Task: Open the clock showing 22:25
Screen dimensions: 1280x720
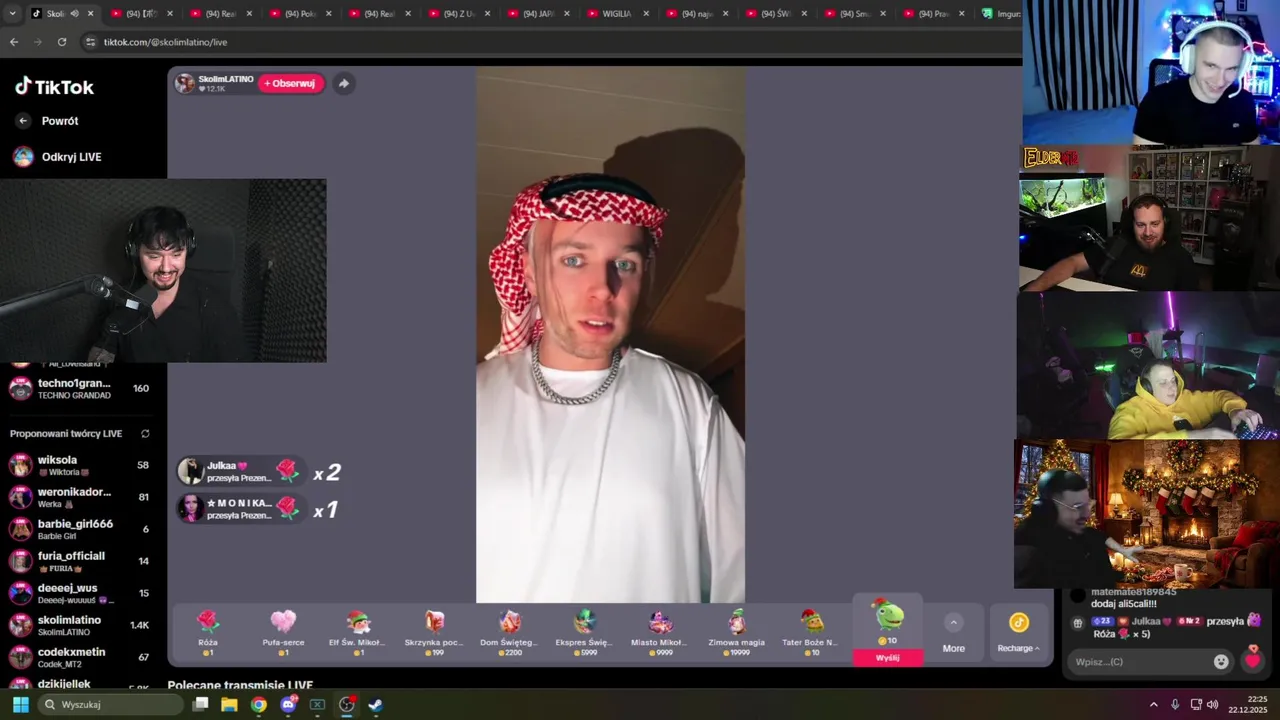Action: [1248, 705]
